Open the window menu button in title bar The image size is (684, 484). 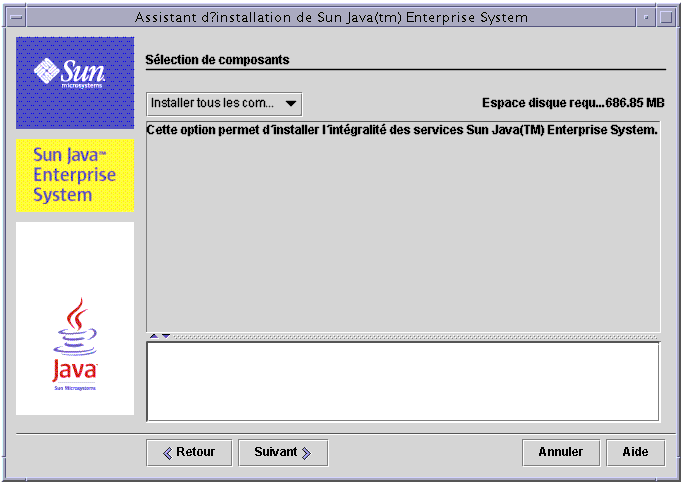click(x=17, y=17)
